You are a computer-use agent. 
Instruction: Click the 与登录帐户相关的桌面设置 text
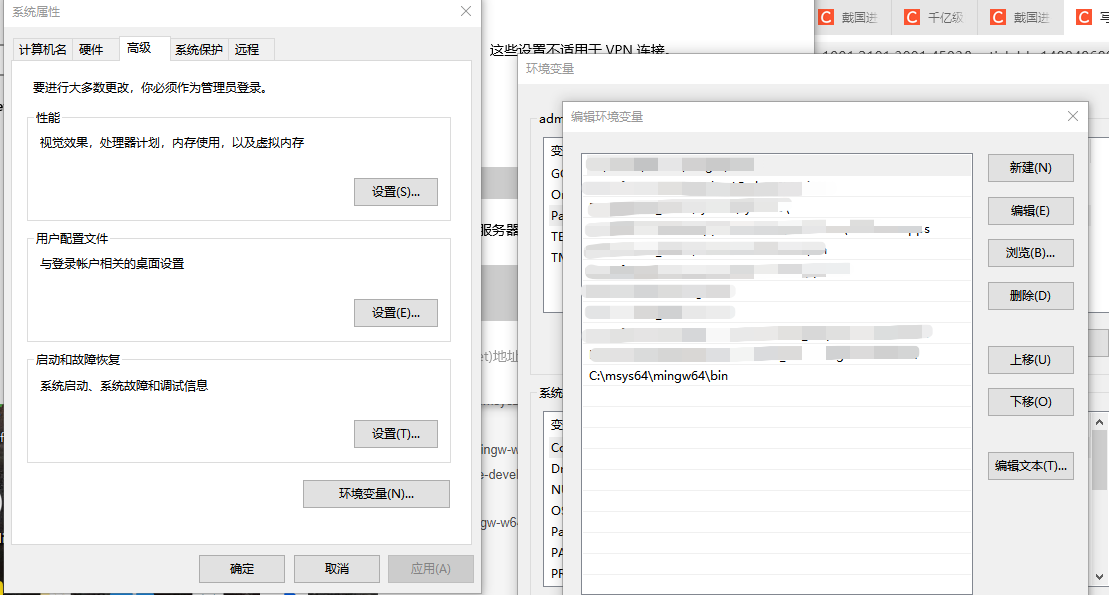[x=112, y=264]
